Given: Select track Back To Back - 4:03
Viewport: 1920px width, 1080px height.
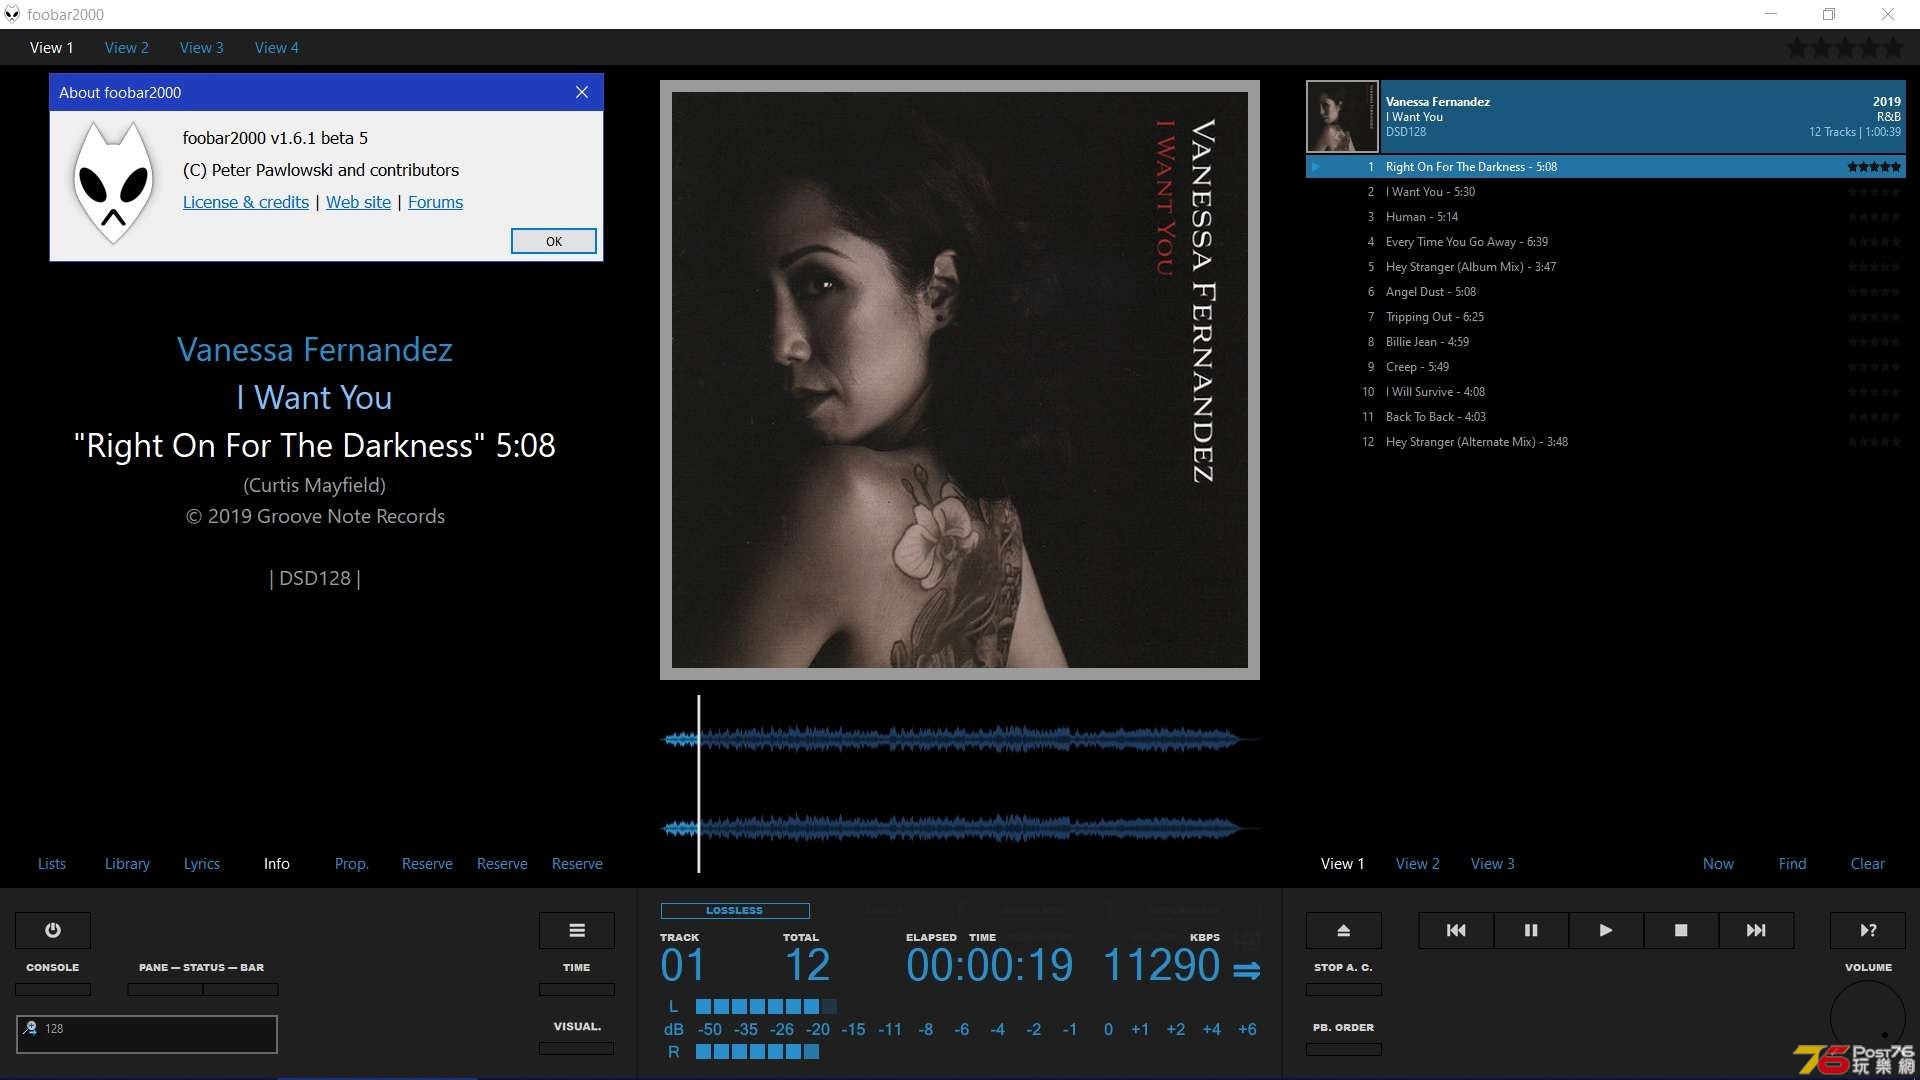Looking at the screenshot, I should click(x=1605, y=417).
